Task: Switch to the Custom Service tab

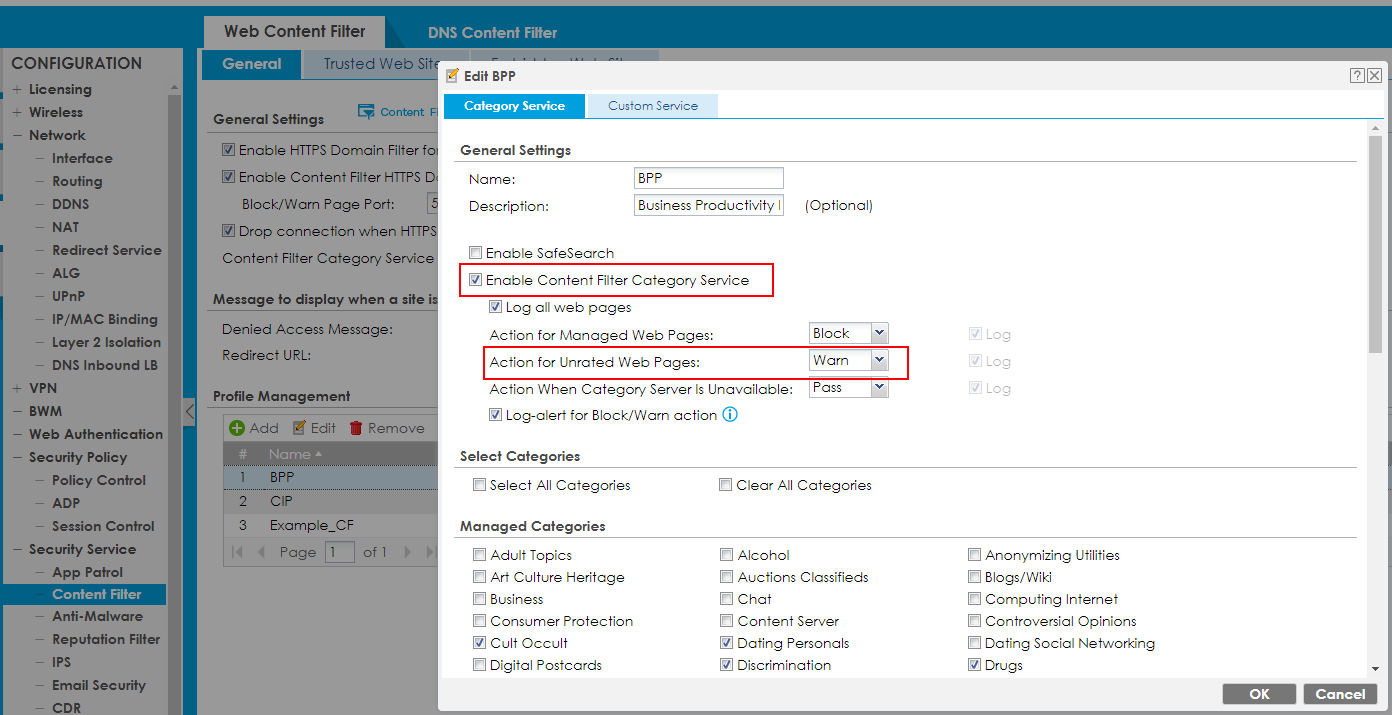Action: tap(652, 105)
